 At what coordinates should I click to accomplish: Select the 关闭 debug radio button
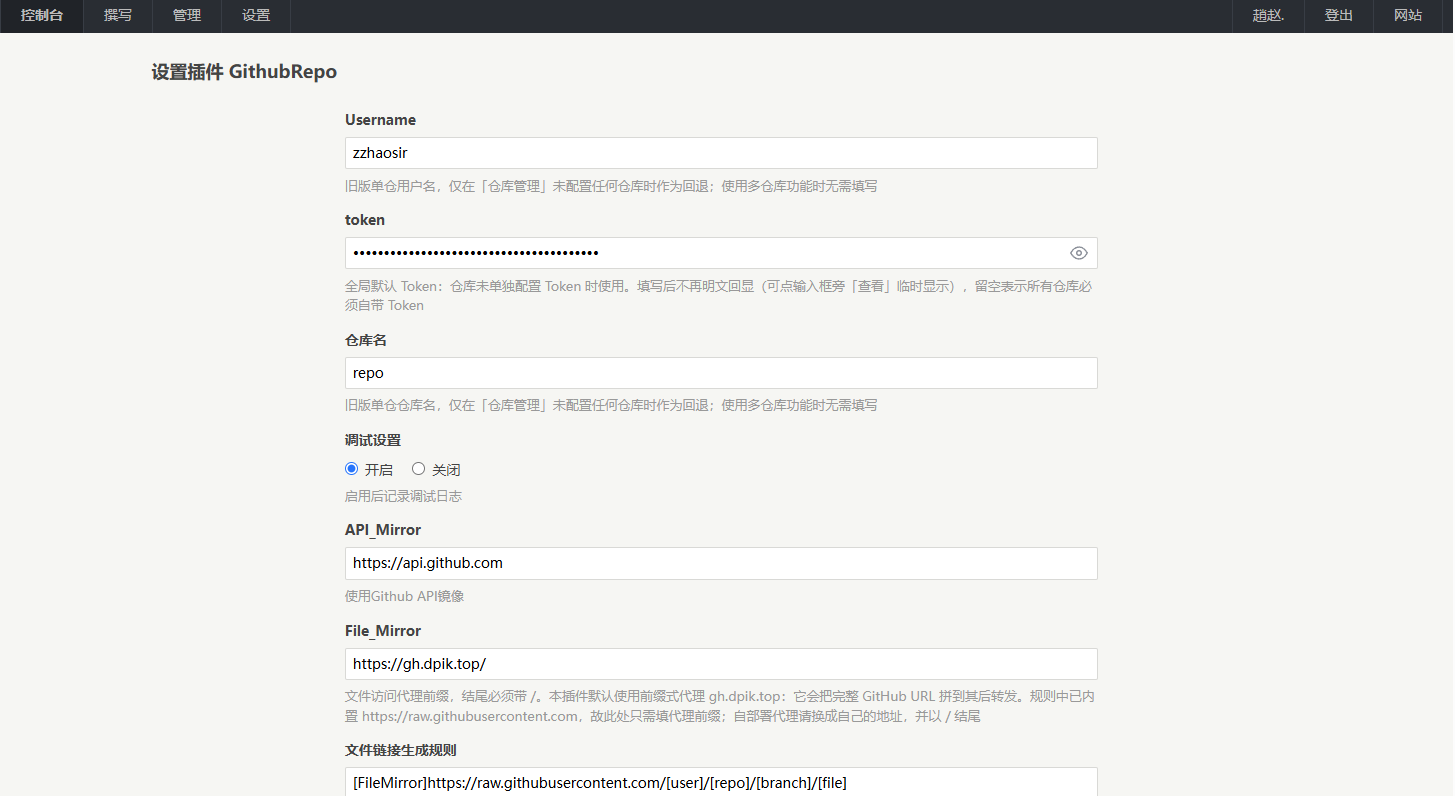pyautogui.click(x=419, y=468)
